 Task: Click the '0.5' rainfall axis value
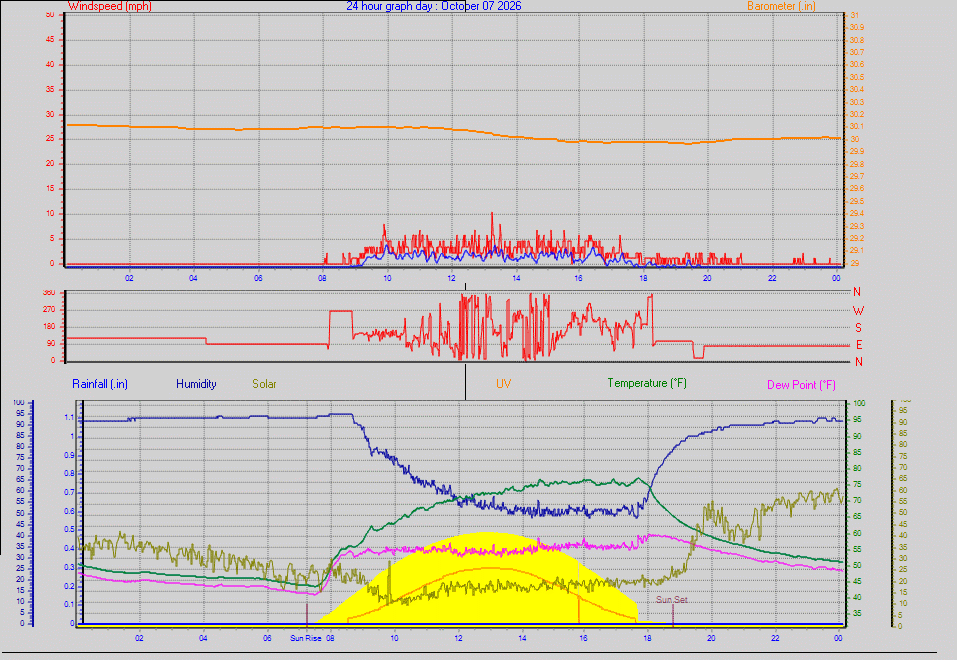69,529
